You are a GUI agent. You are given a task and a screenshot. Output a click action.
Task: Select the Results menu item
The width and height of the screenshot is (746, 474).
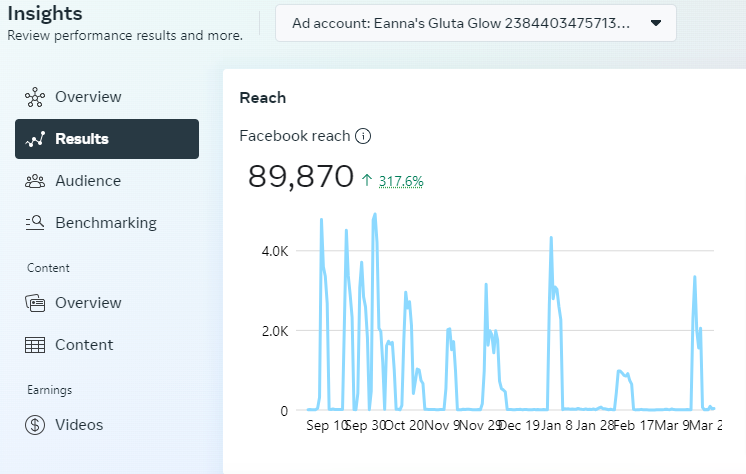(x=107, y=139)
